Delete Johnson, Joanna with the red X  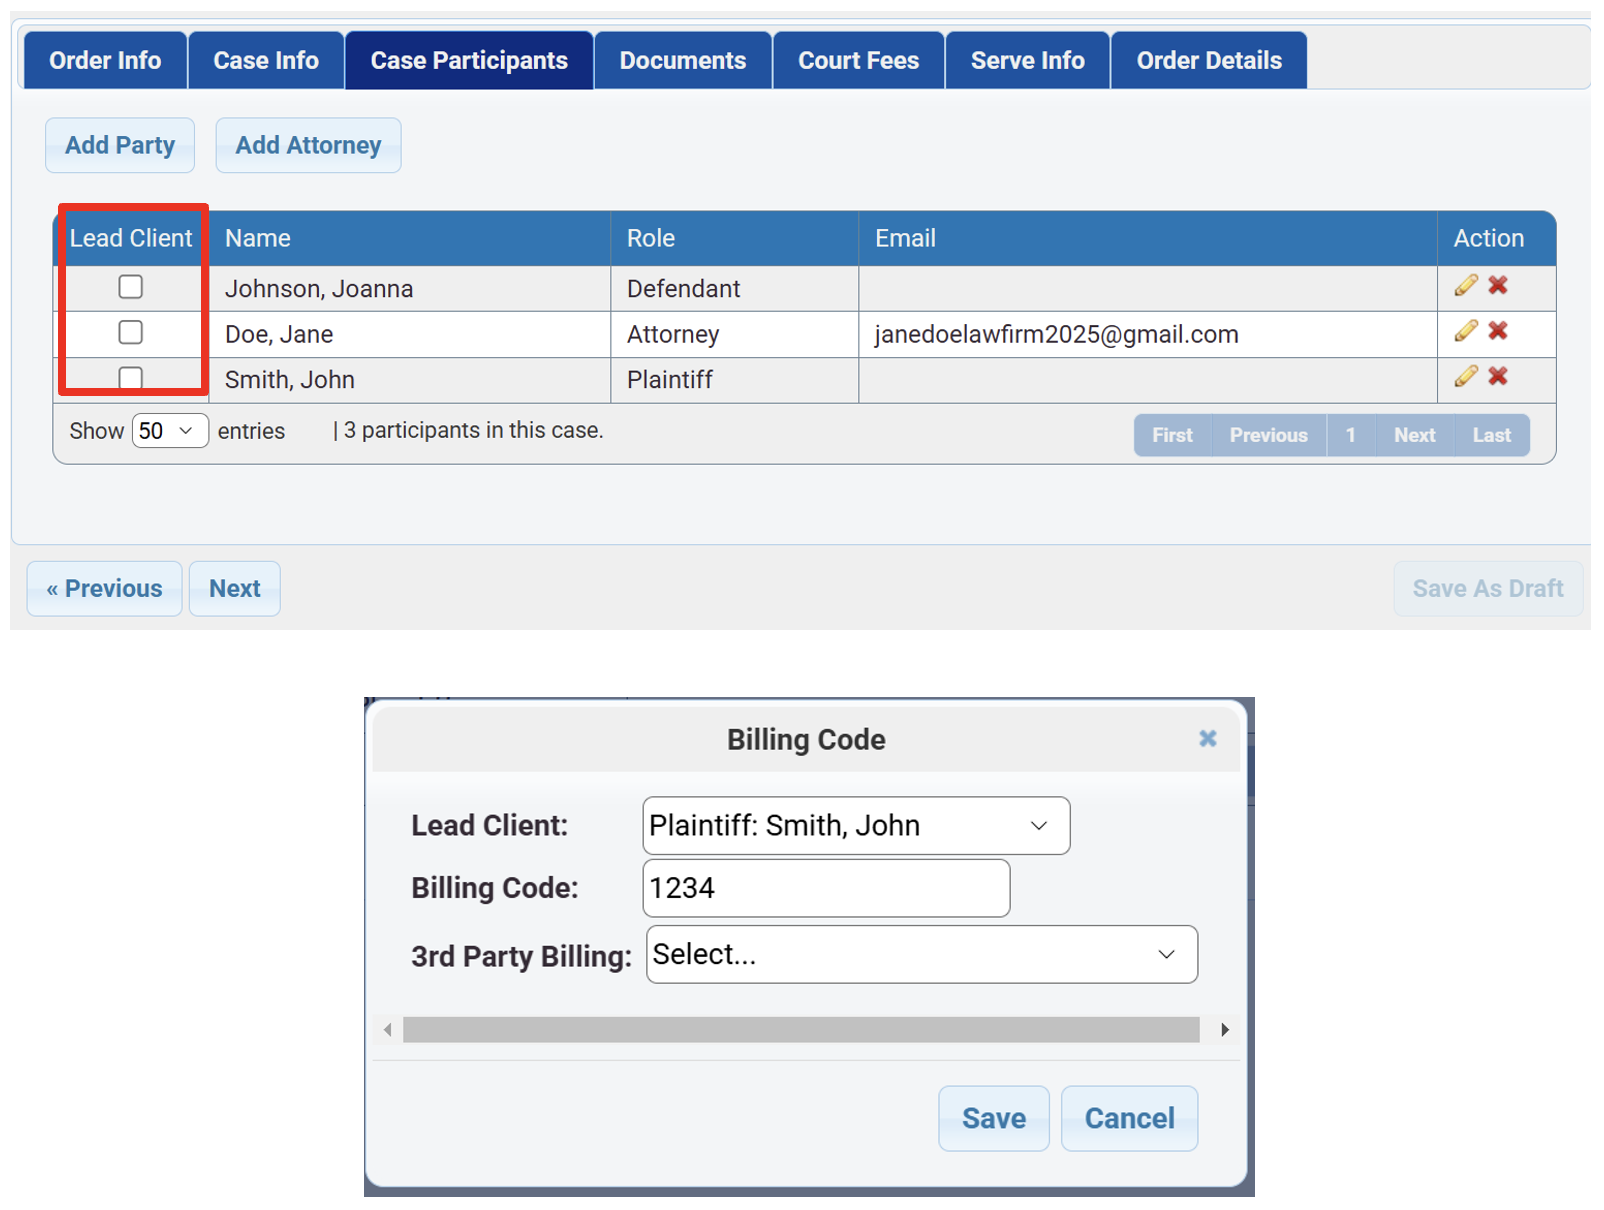(1498, 285)
